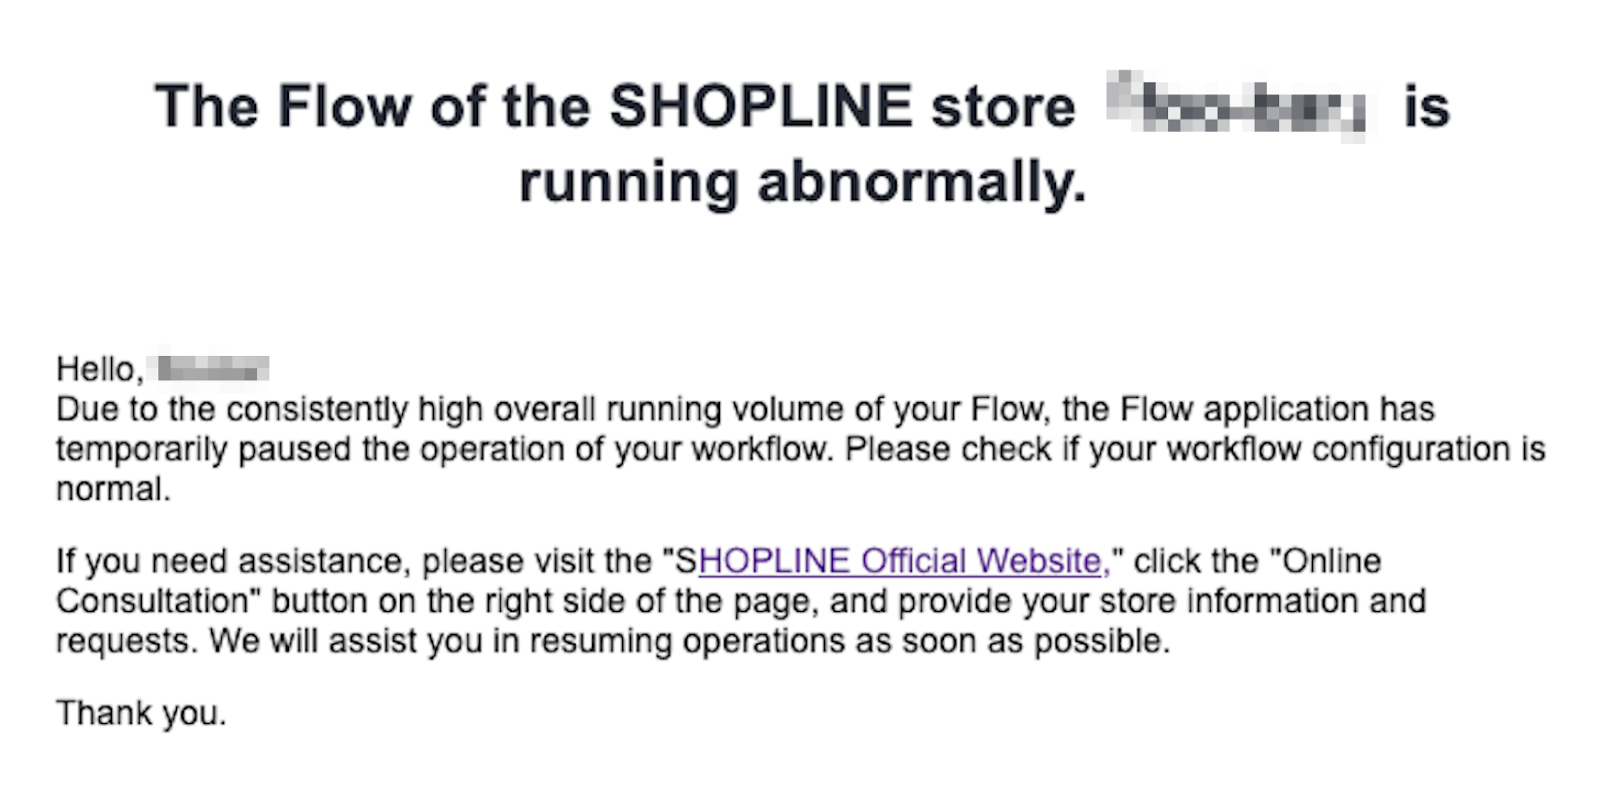The image size is (1600, 788).
Task: Open the SHOPLINE Official Website link
Action: click(x=900, y=561)
